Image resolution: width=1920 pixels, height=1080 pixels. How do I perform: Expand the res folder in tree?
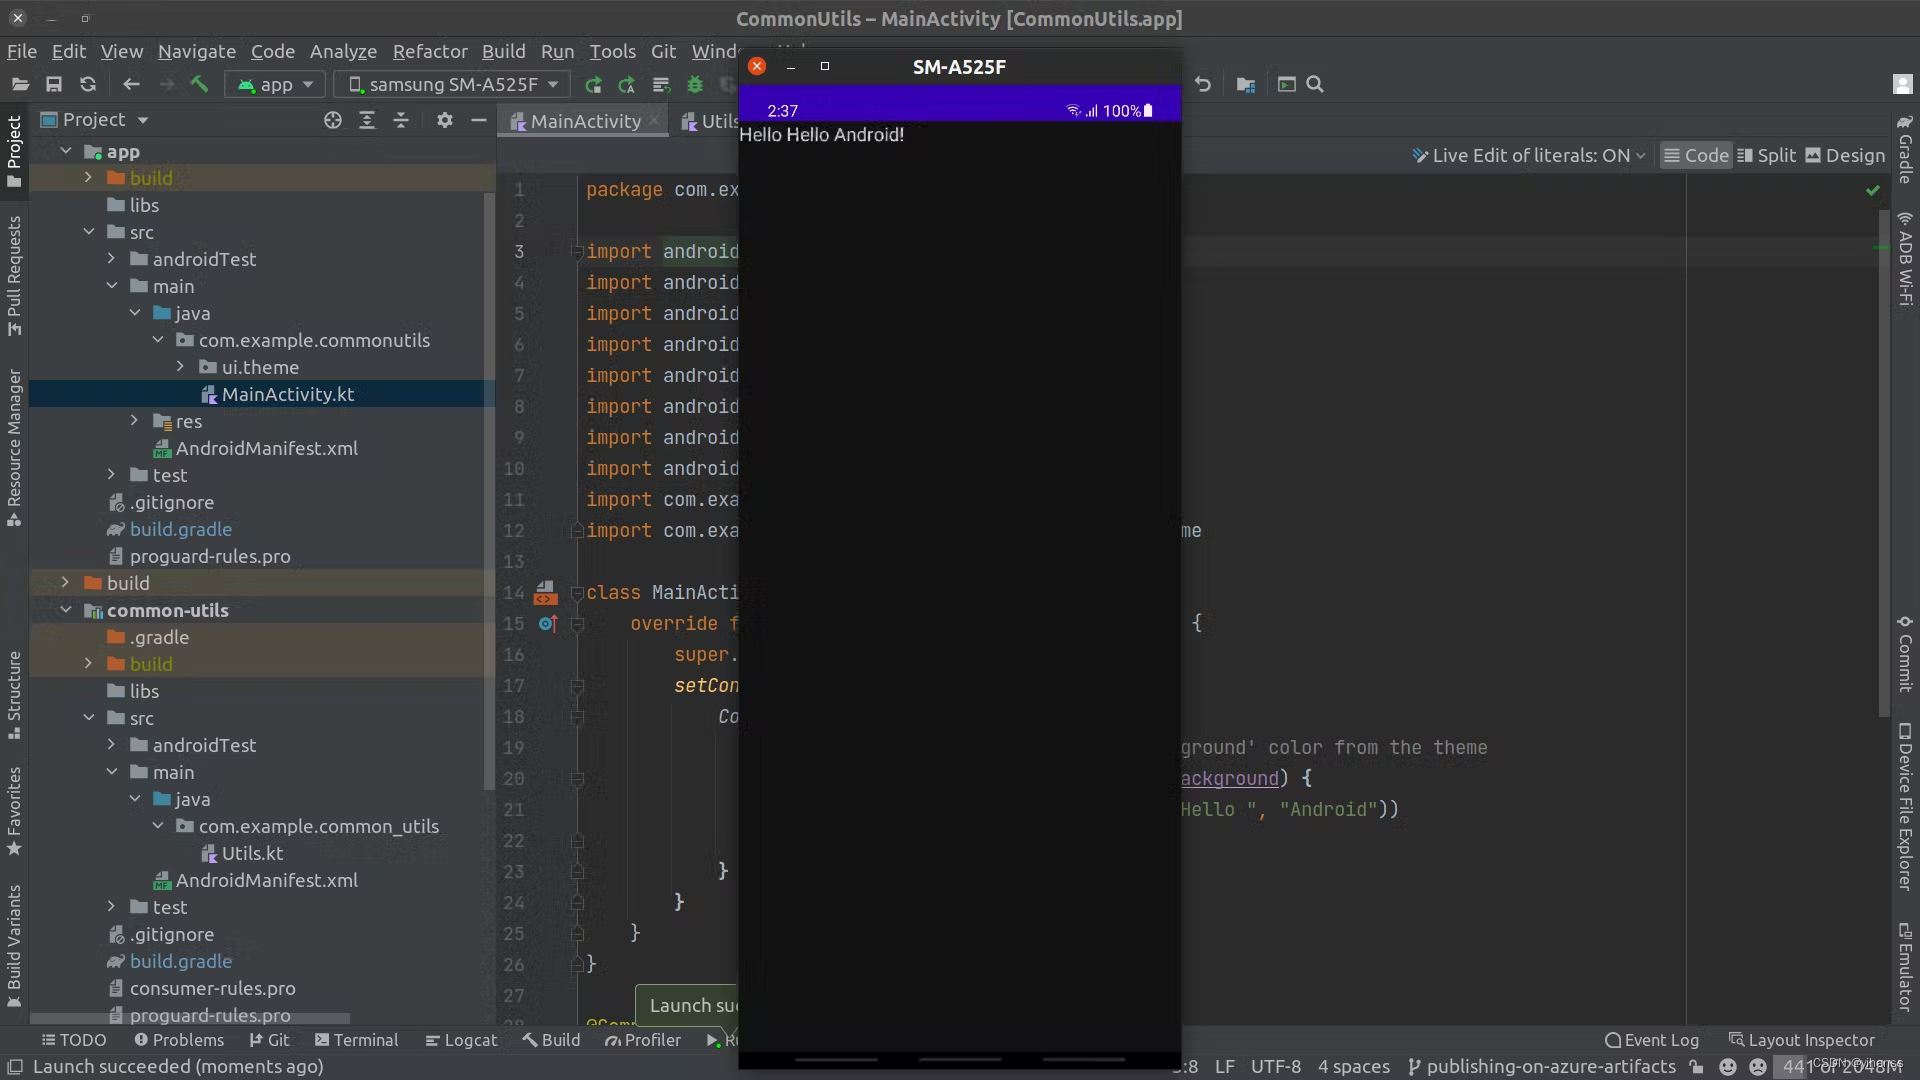134,421
